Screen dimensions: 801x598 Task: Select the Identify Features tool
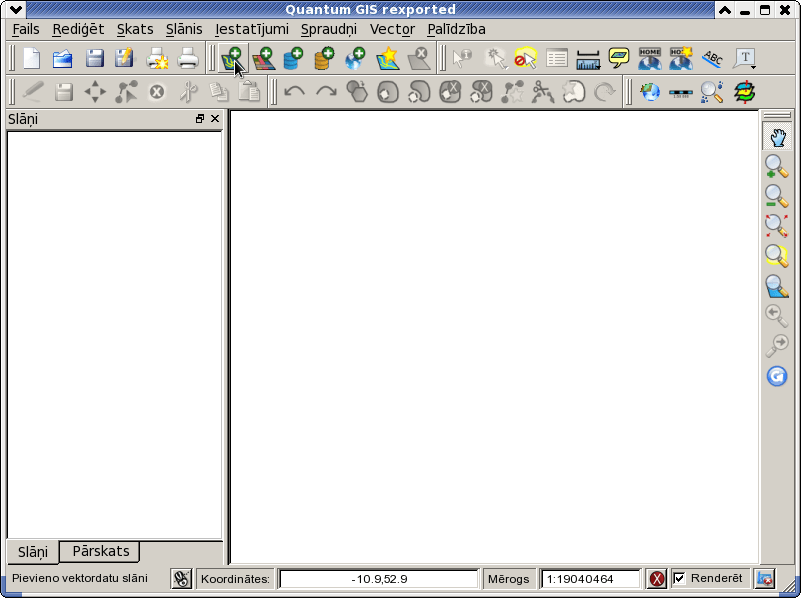pyautogui.click(x=462, y=58)
